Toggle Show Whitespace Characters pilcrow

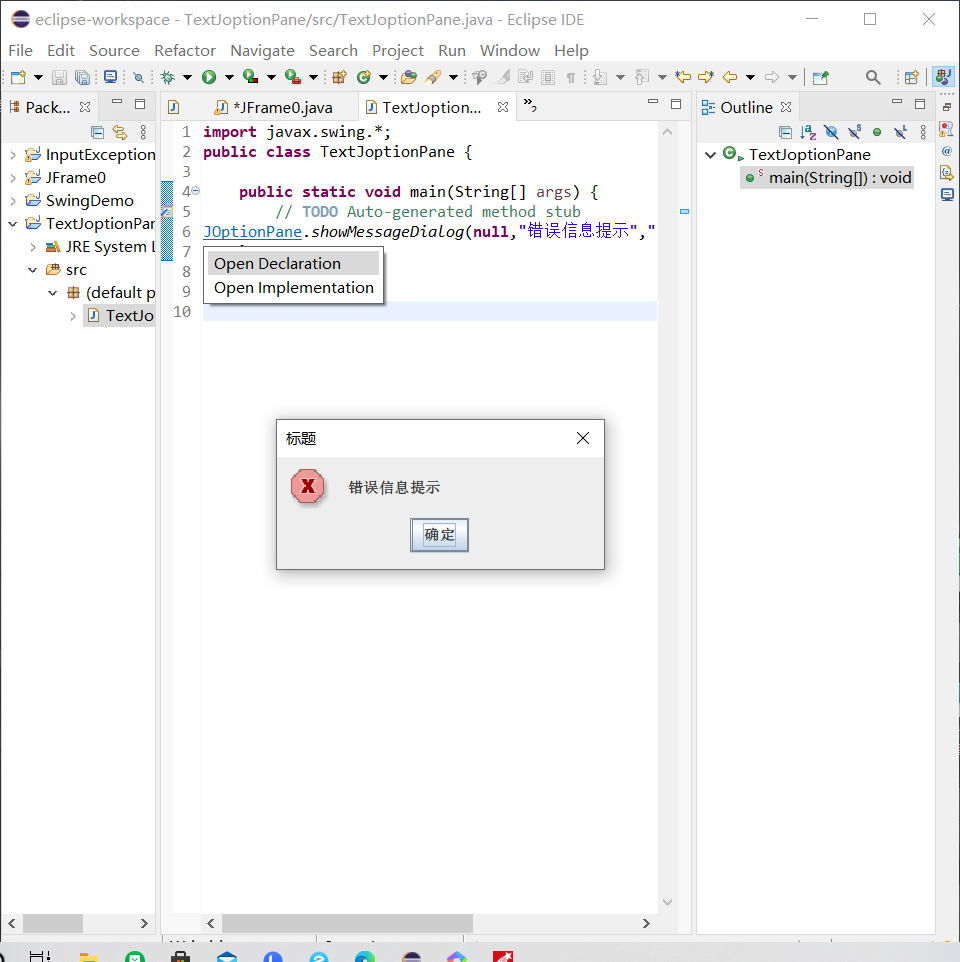pos(571,77)
